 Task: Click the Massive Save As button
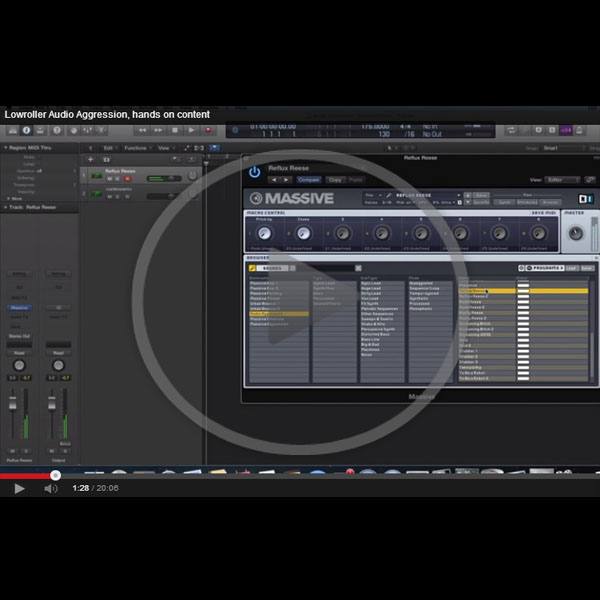click(x=481, y=202)
